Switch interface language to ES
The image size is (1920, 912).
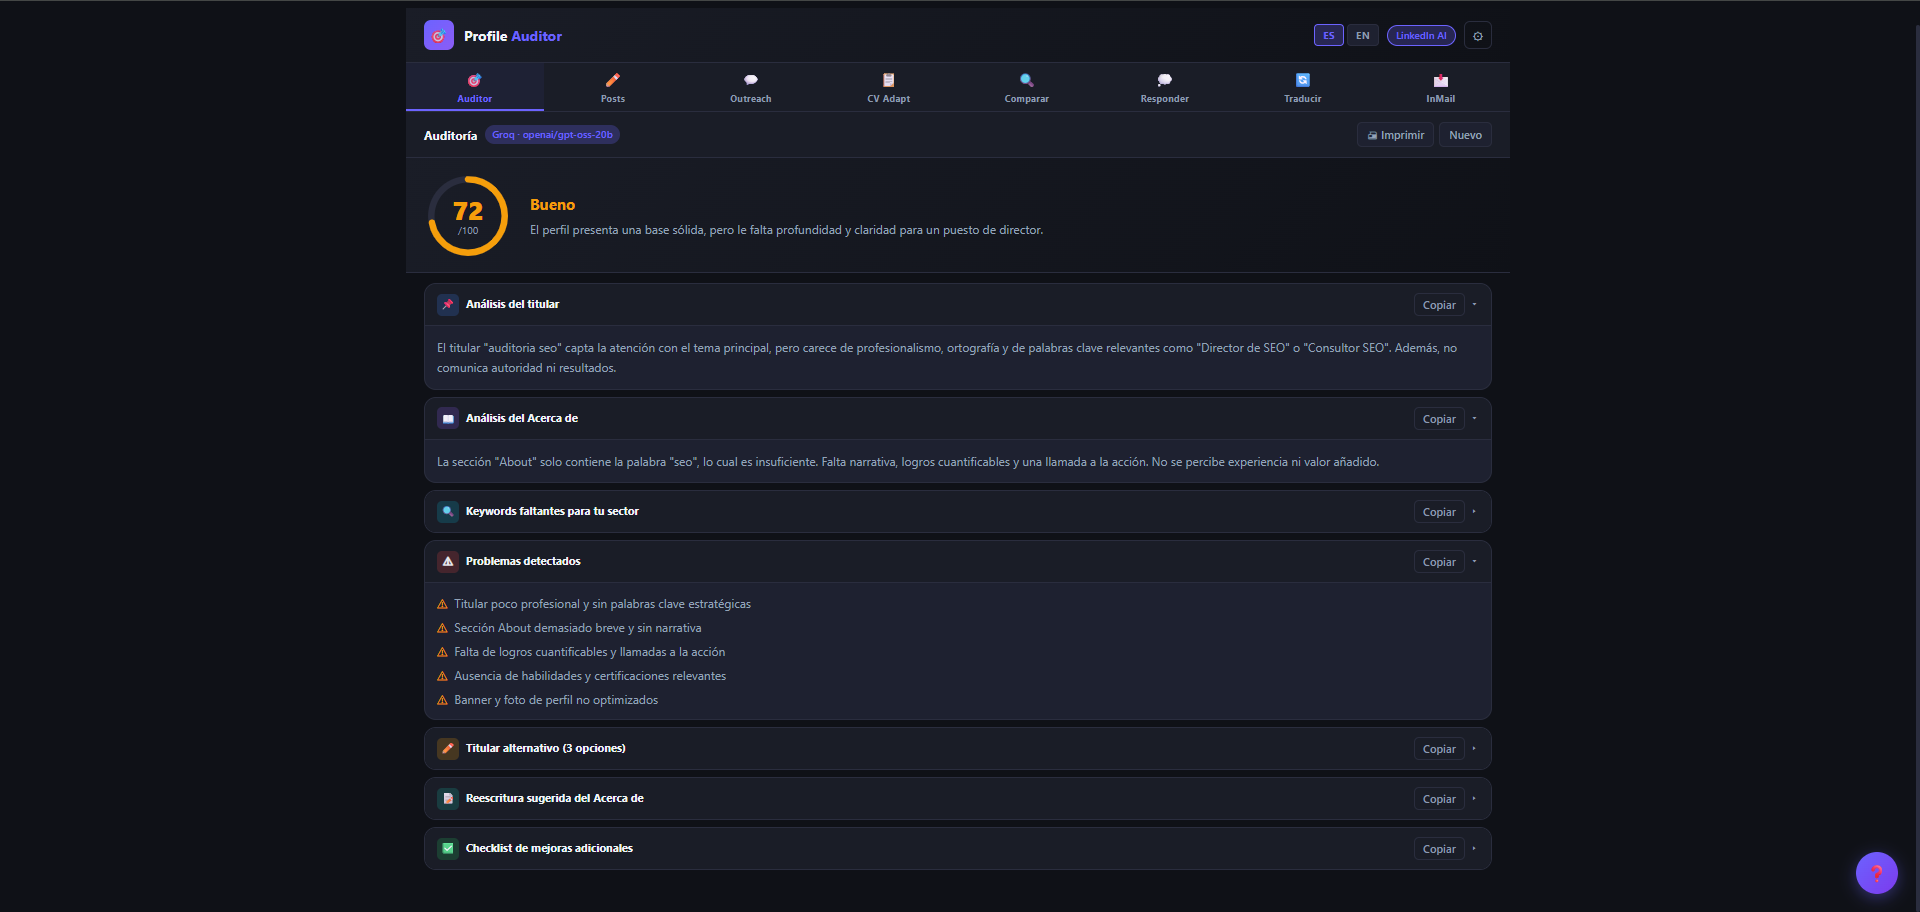point(1329,36)
